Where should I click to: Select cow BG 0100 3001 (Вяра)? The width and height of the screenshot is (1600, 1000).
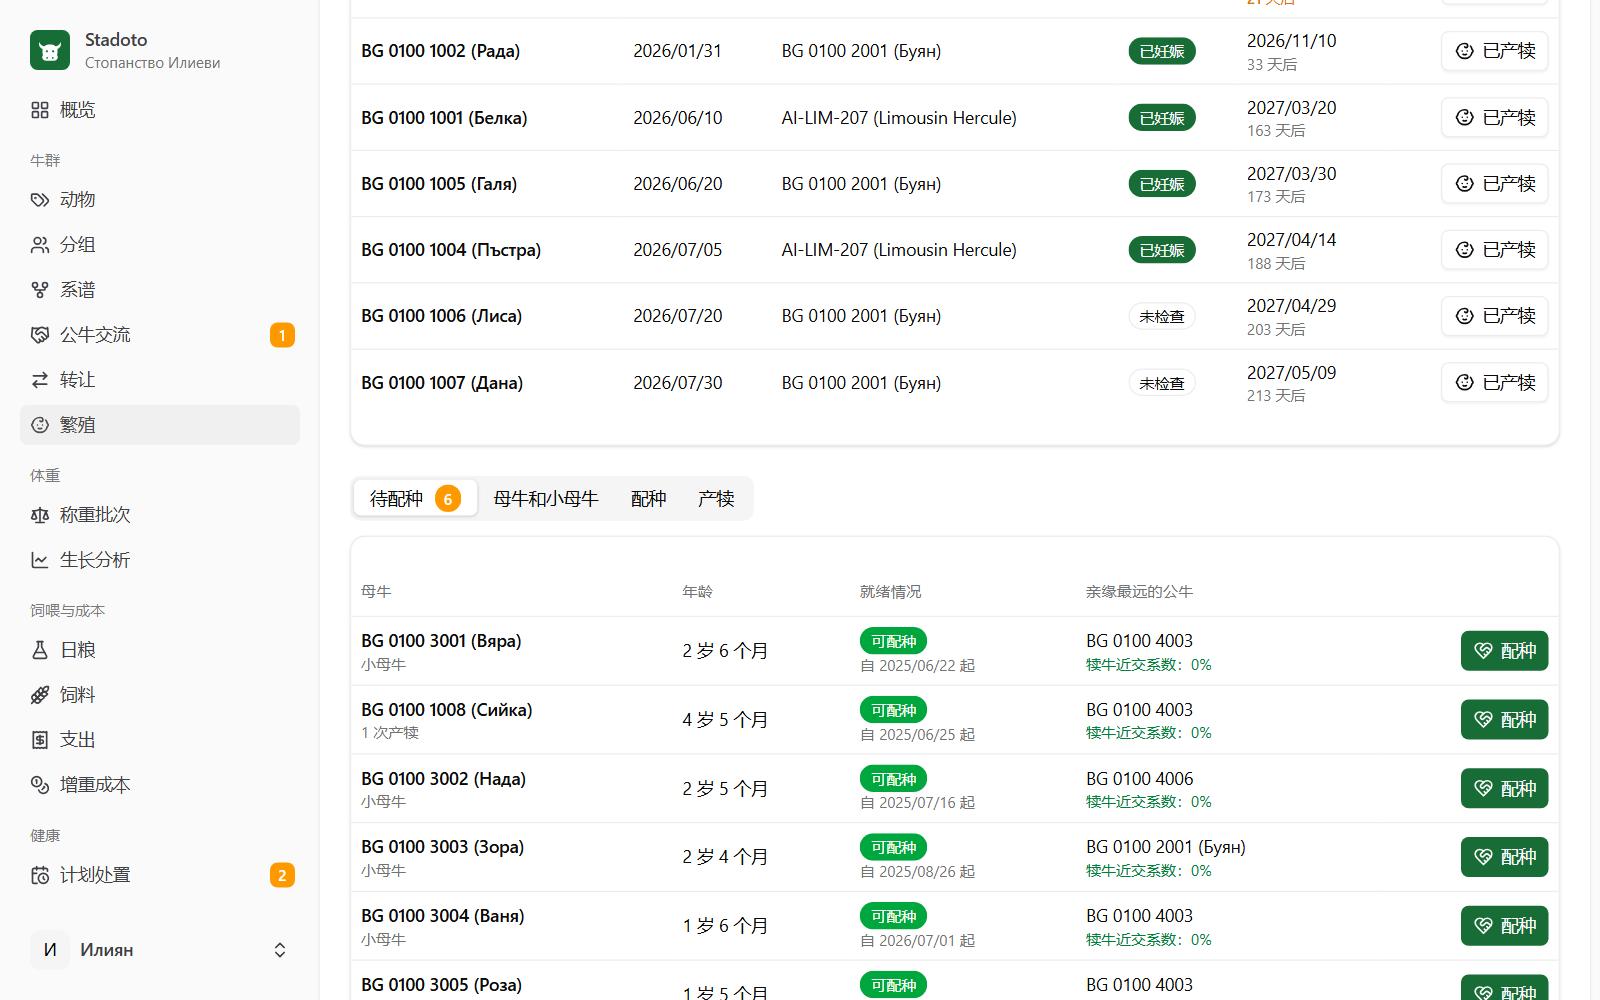[x=441, y=641]
